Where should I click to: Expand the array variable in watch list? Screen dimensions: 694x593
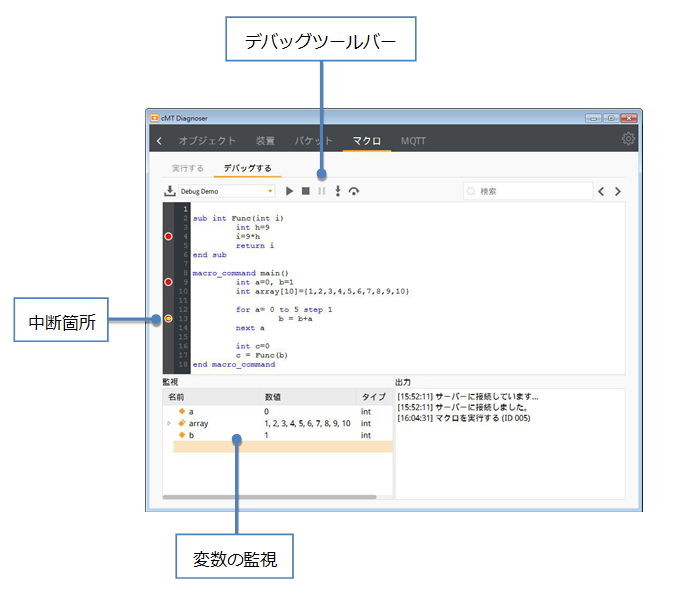tap(168, 424)
